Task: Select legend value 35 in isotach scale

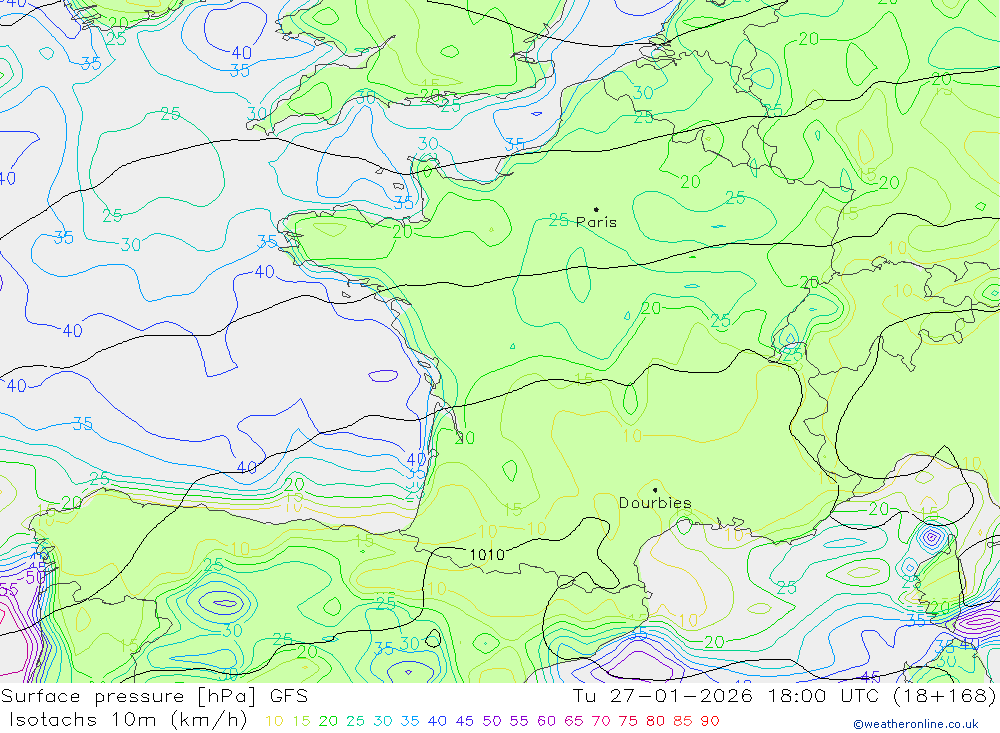Action: pyautogui.click(x=409, y=721)
